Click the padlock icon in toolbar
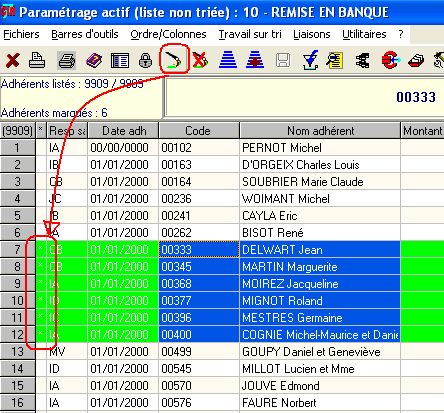Viewport: 444px width, 413px height. point(145,61)
